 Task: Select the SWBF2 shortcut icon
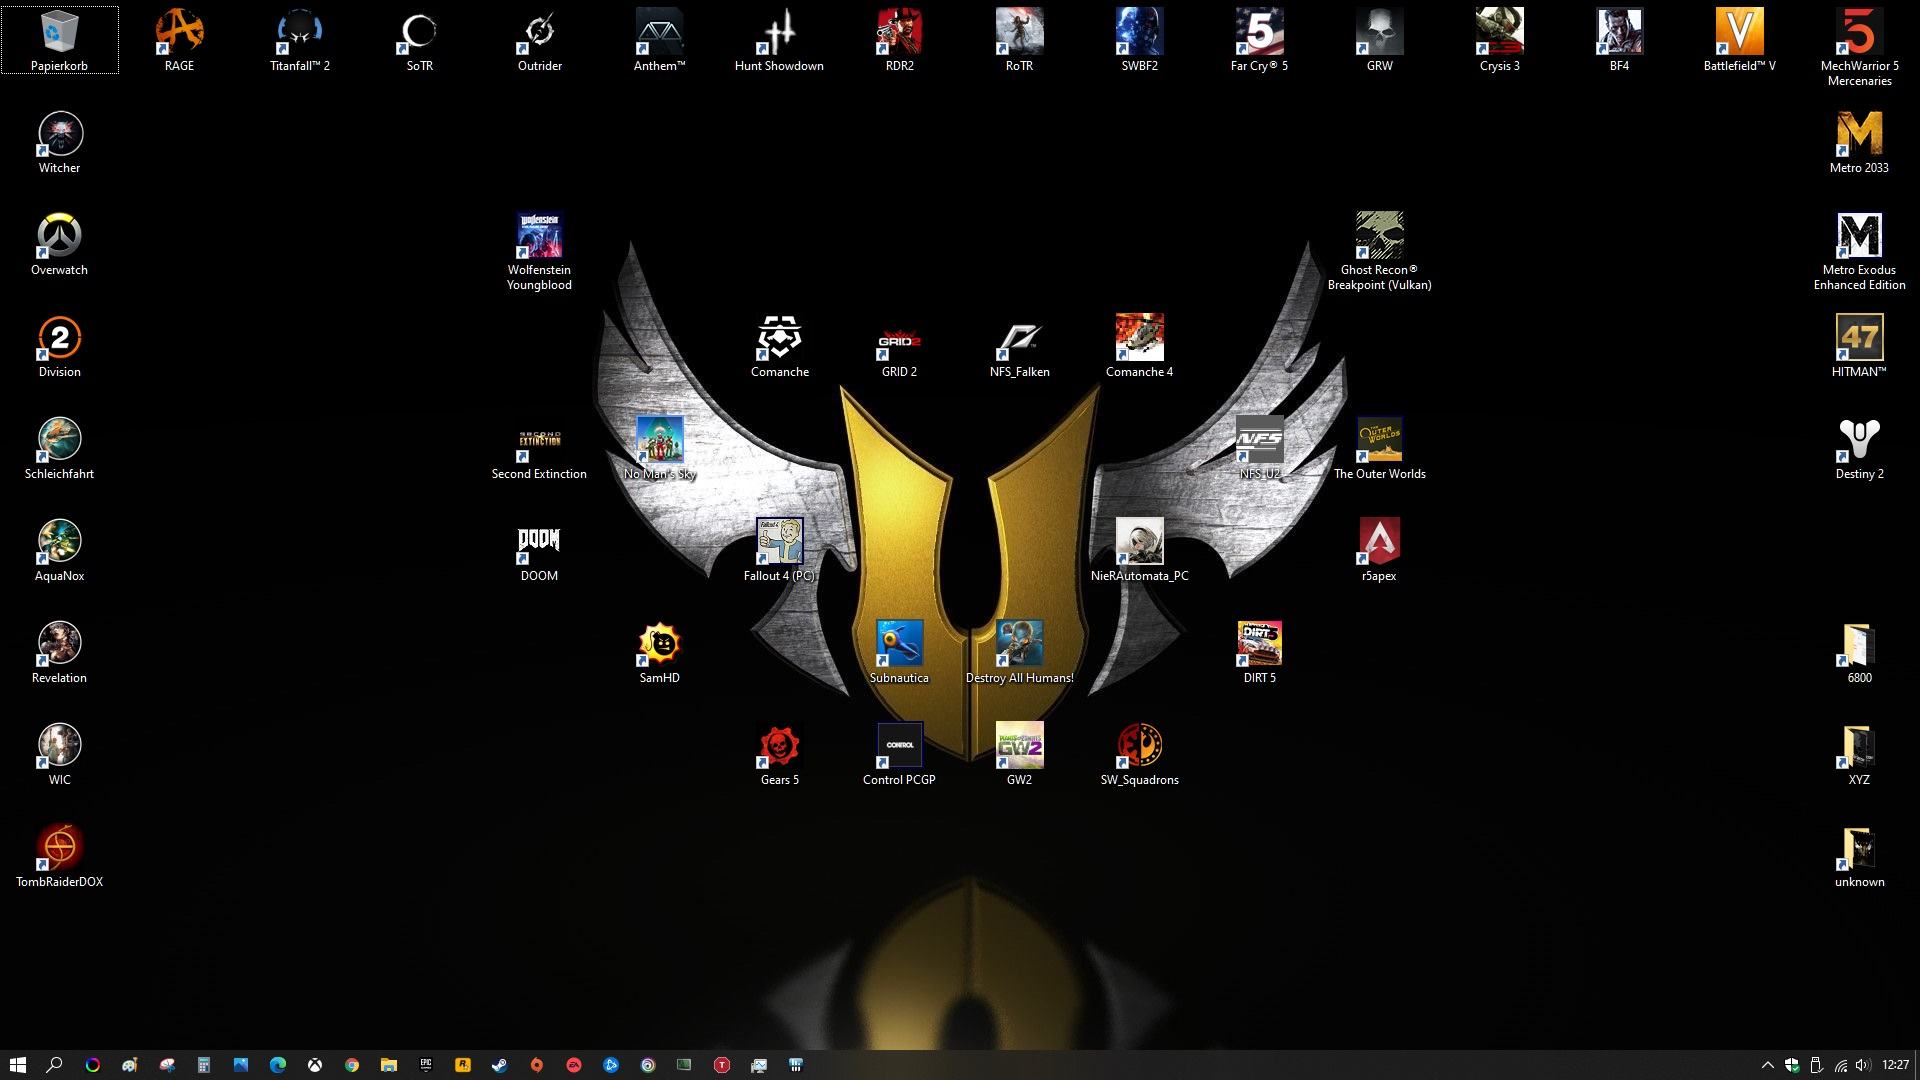coord(1140,32)
